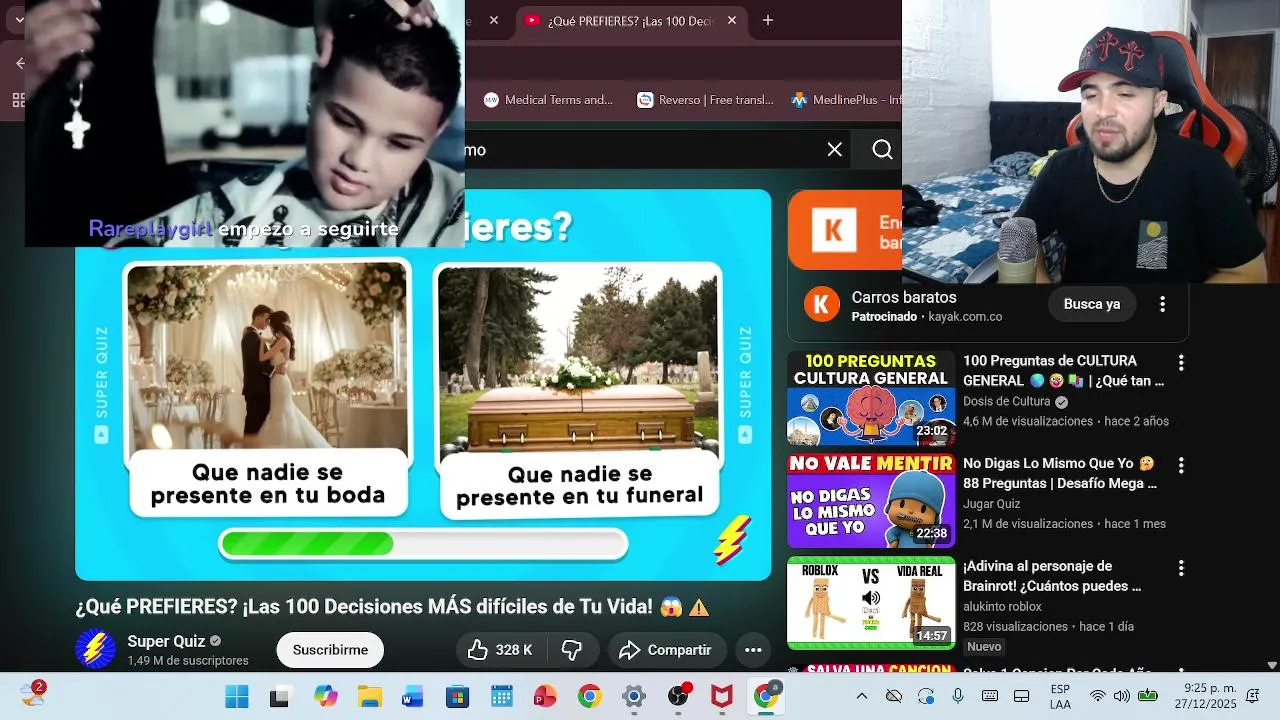This screenshot has height=720, width=1280.
Task: Share the video using Compartir
Action: pos(665,650)
